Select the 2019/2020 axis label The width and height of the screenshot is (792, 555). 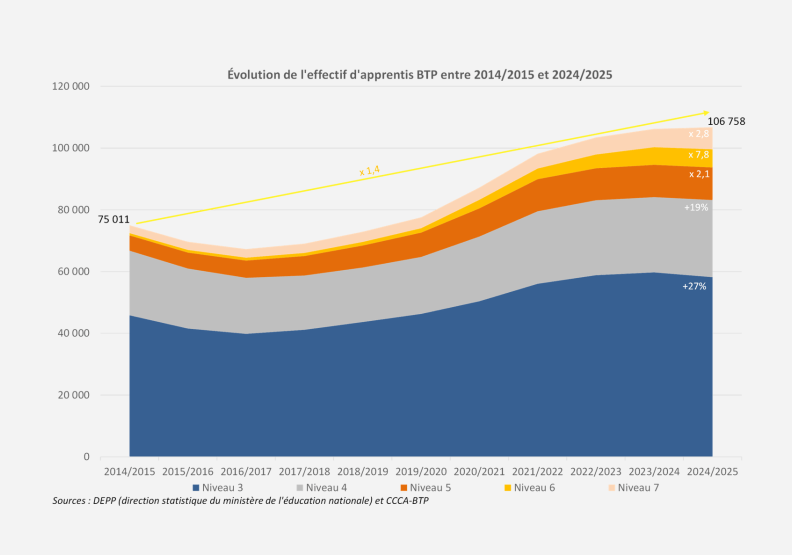tap(421, 472)
